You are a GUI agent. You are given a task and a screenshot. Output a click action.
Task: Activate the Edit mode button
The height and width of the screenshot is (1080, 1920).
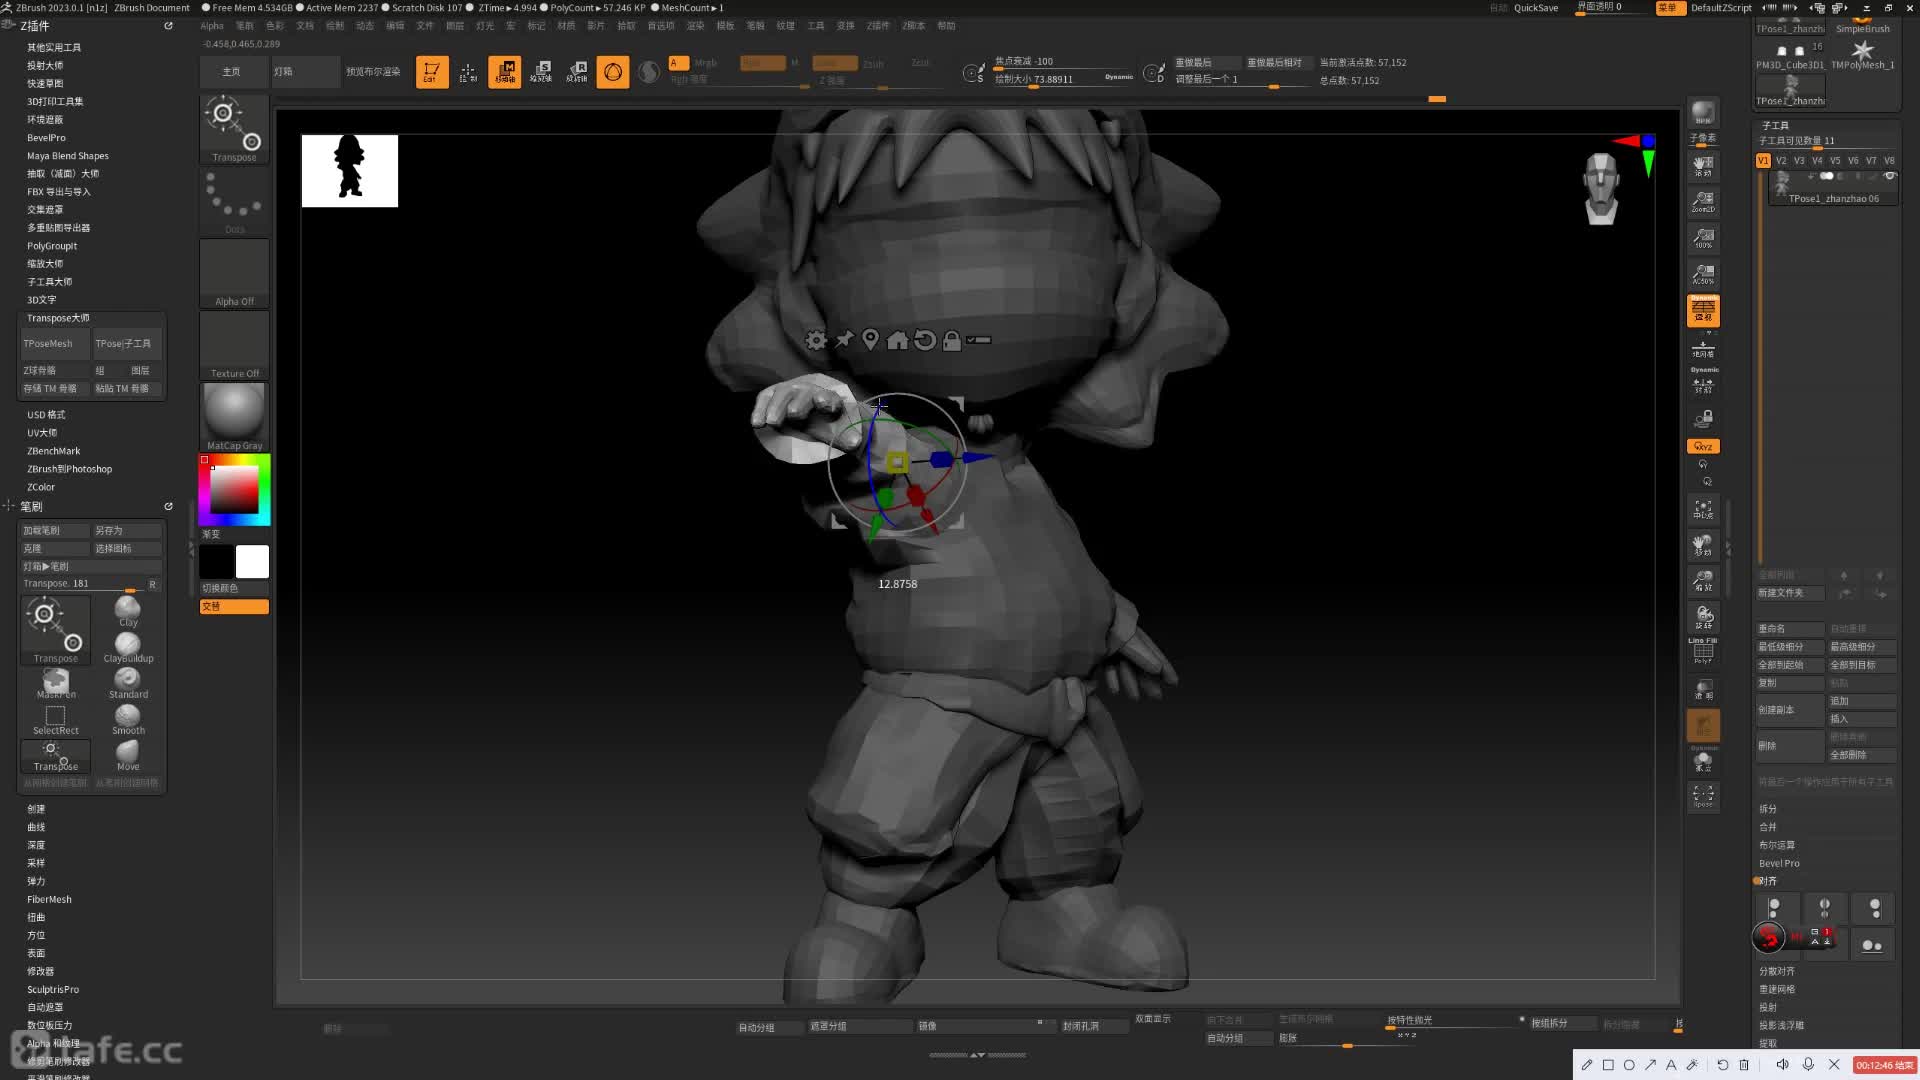click(x=432, y=72)
